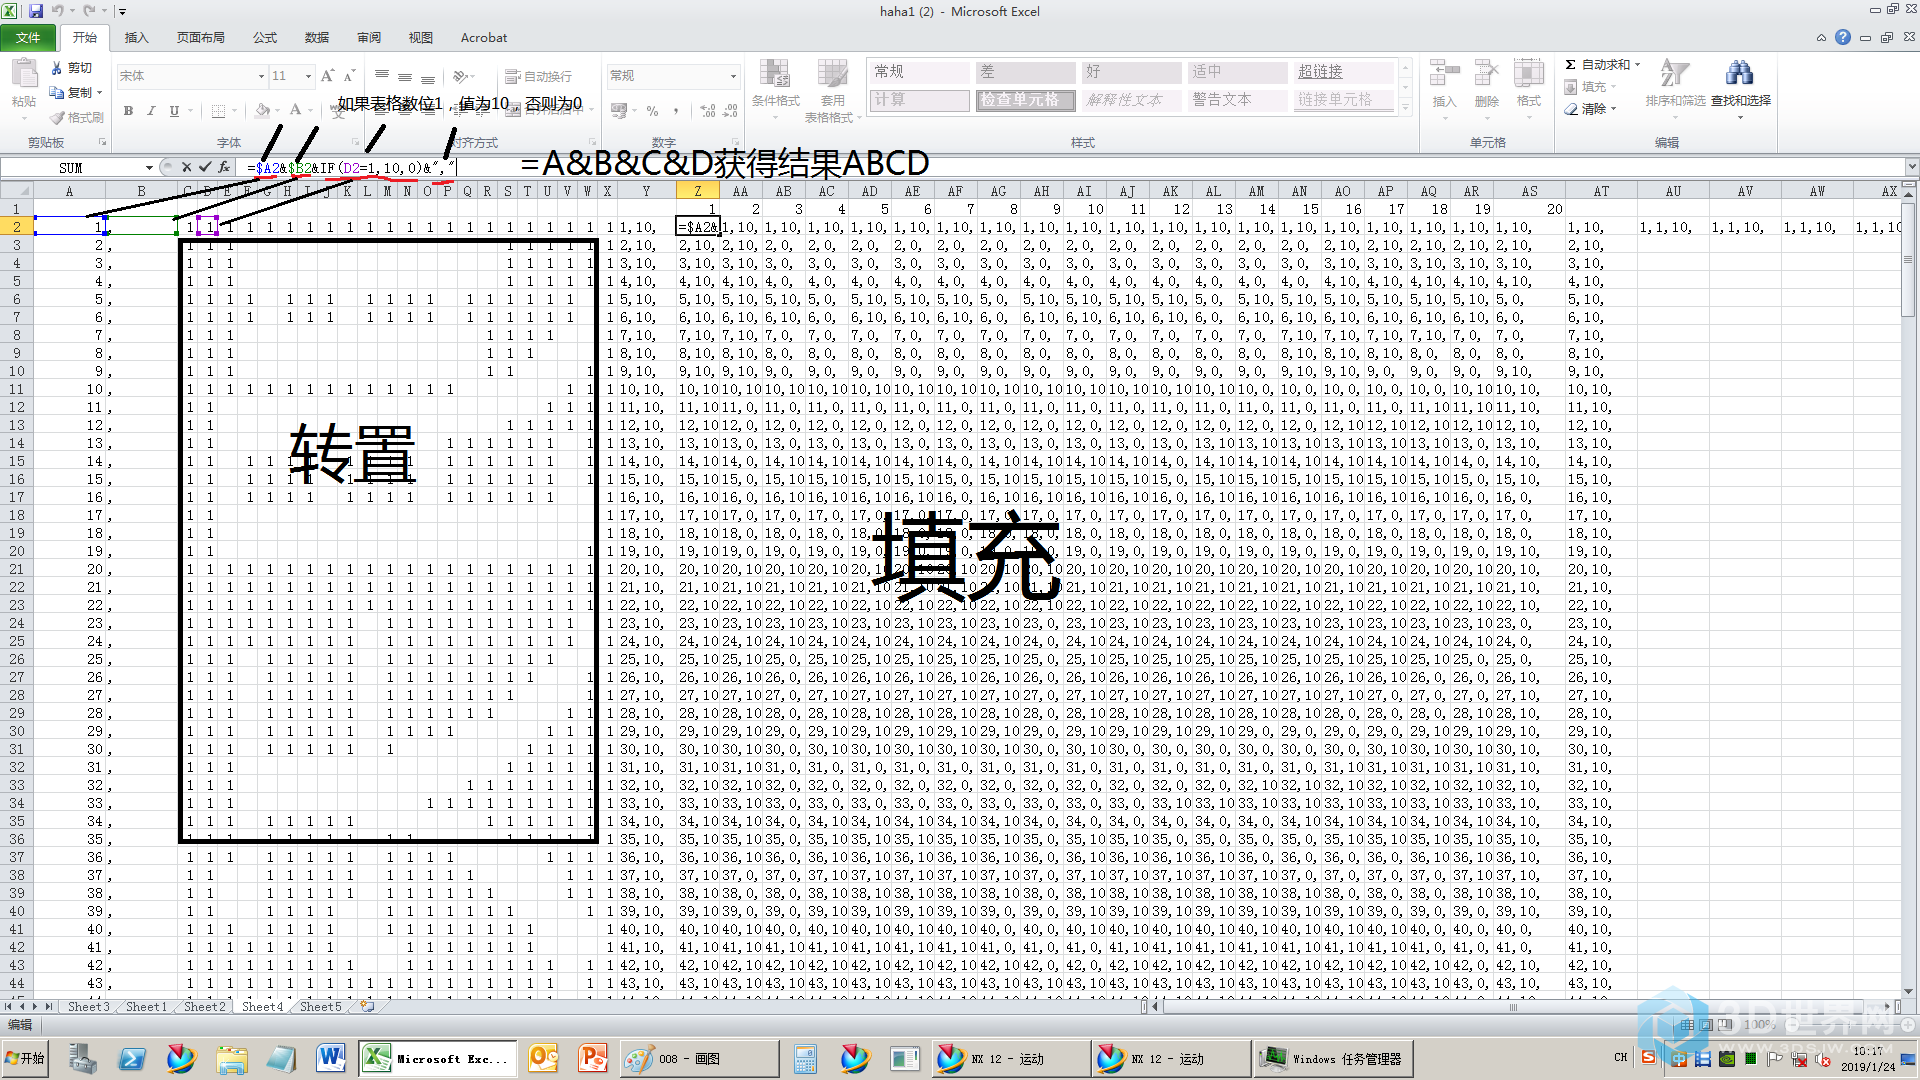Viewport: 1920px width, 1080px height.
Task: Open the font name dropdown 宋体
Action: pos(262,76)
